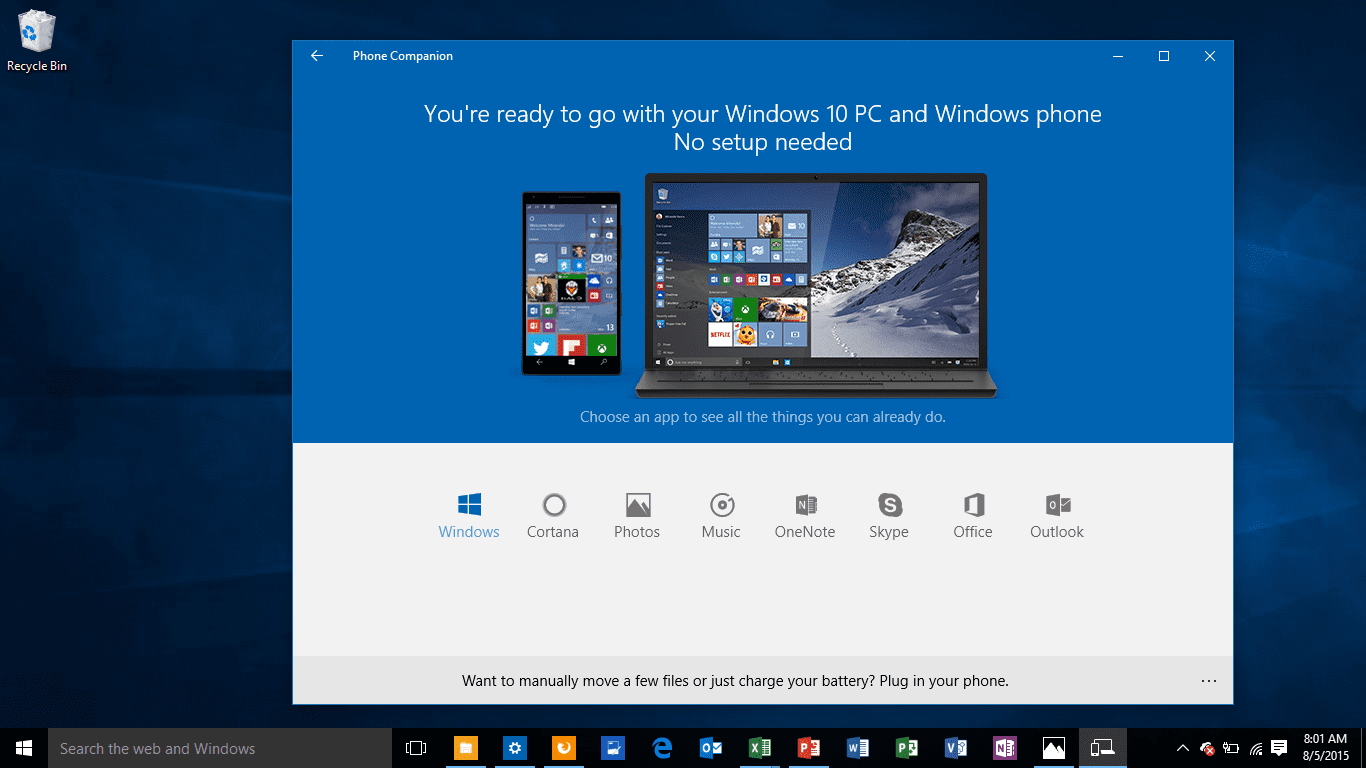Minimize the Phone Companion window
The image size is (1366, 768).
1118,56
